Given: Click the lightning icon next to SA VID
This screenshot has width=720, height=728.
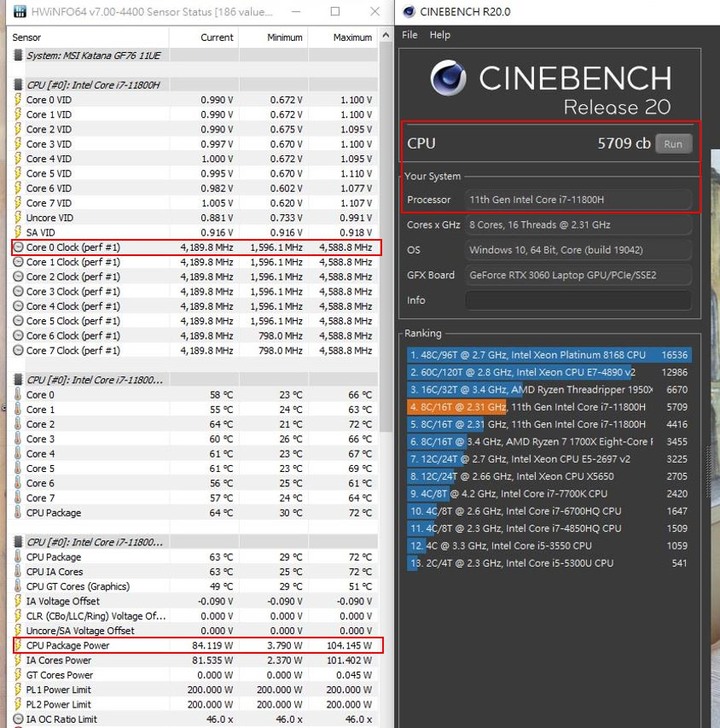Looking at the screenshot, I should pos(18,232).
